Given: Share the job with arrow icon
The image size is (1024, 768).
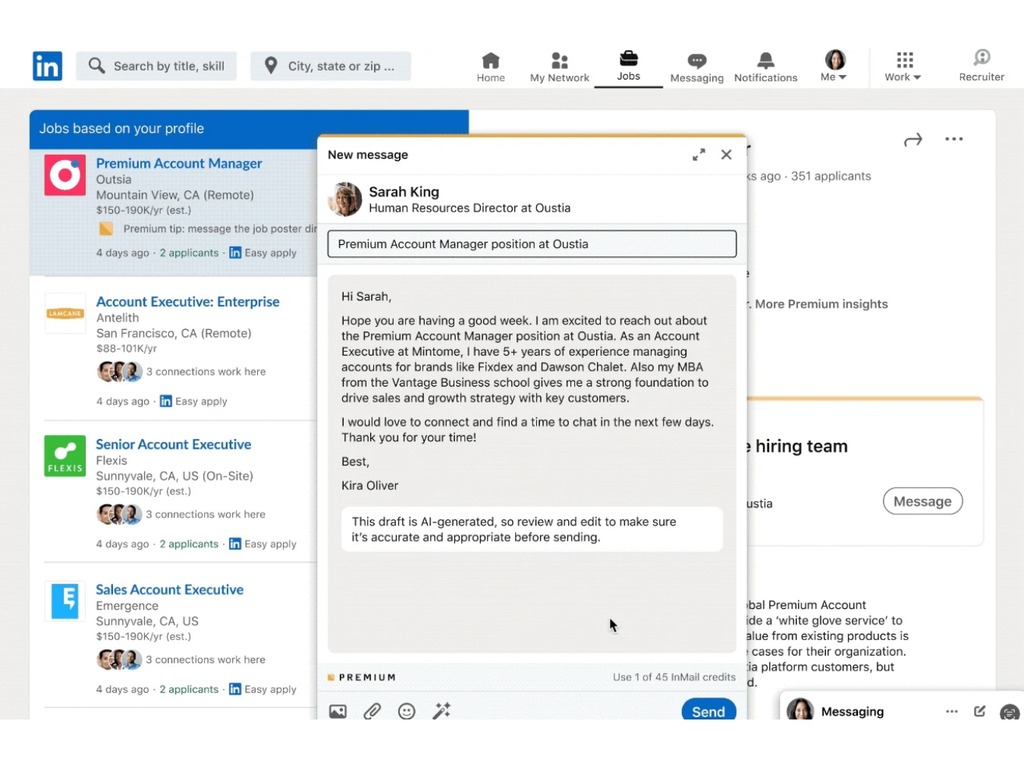Looking at the screenshot, I should coord(913,140).
